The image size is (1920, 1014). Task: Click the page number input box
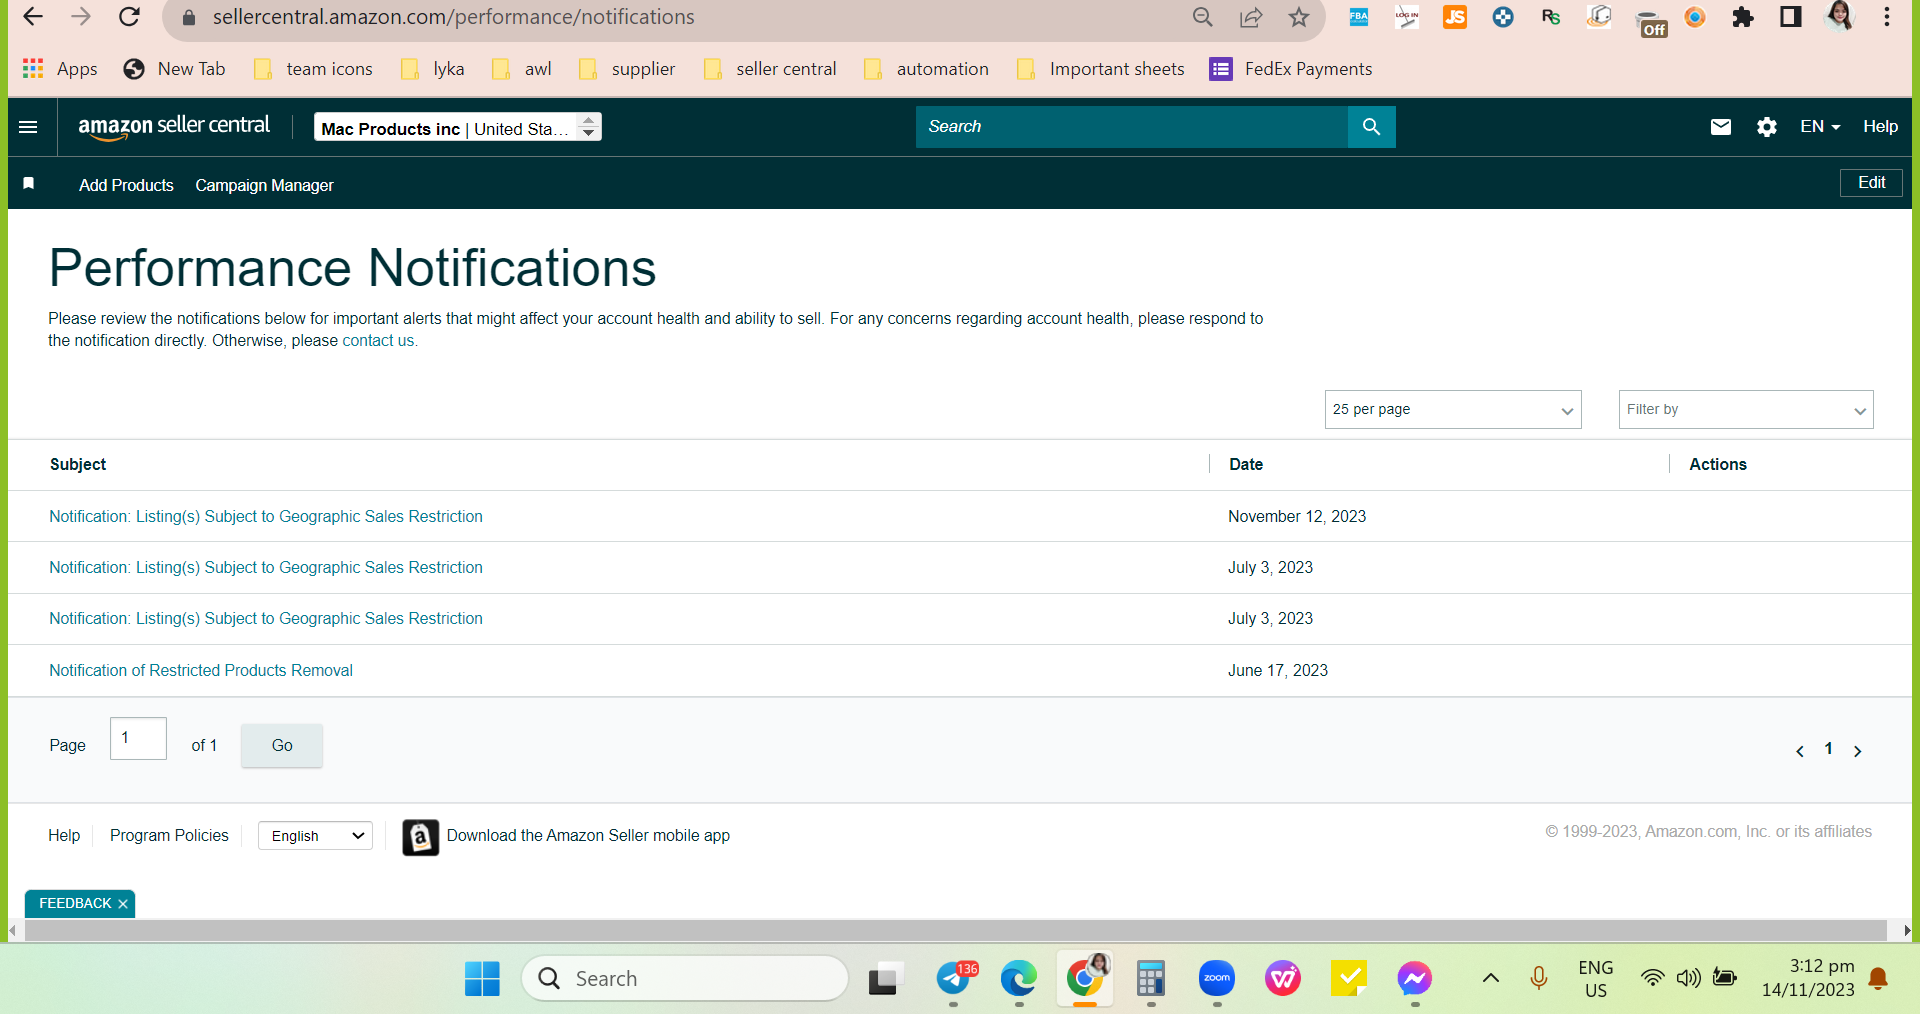(138, 739)
